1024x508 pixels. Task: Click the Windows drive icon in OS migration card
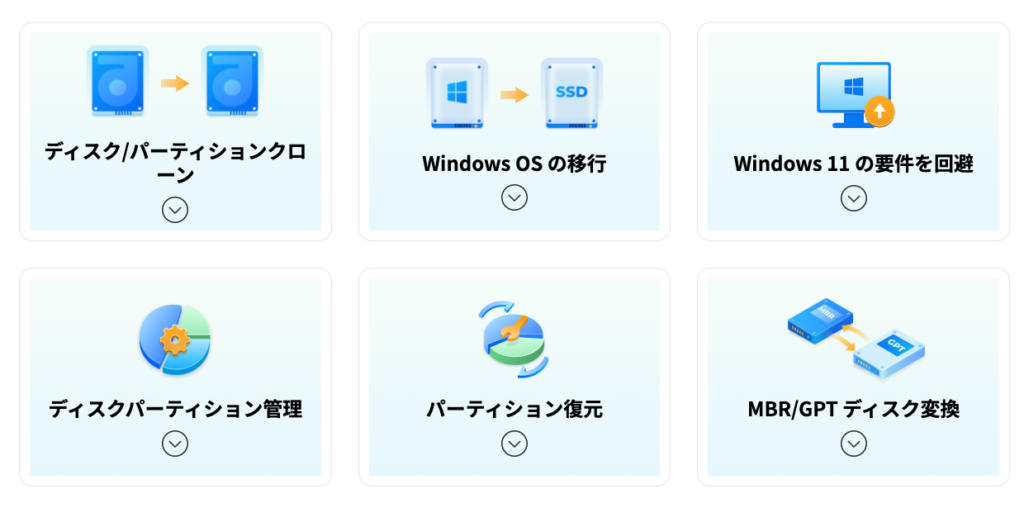tap(456, 93)
